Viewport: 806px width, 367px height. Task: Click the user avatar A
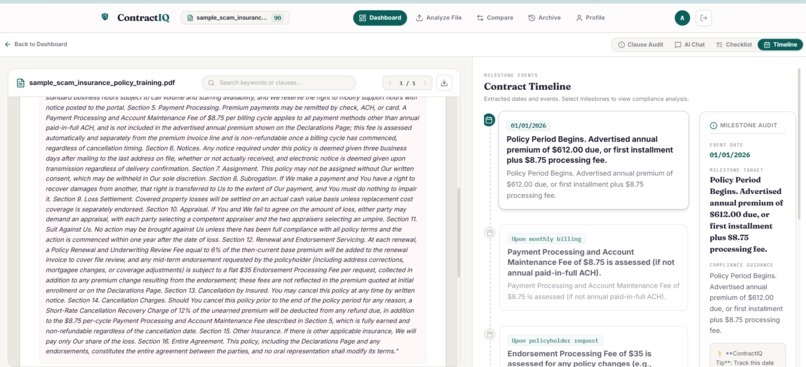click(x=682, y=18)
